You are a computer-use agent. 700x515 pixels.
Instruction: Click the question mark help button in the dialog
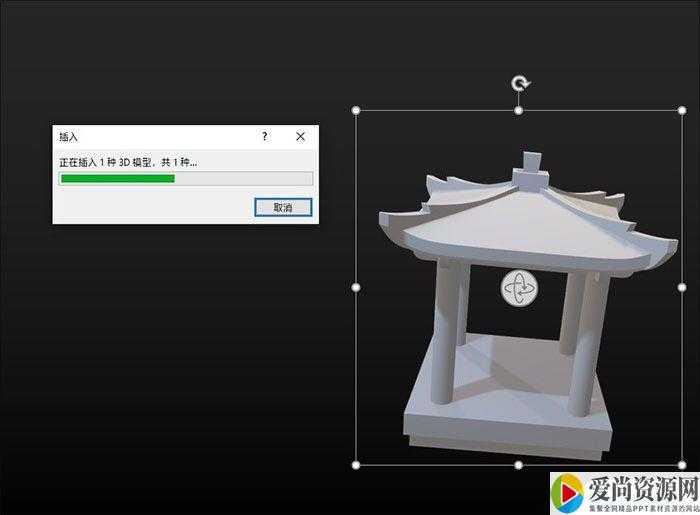tap(265, 136)
